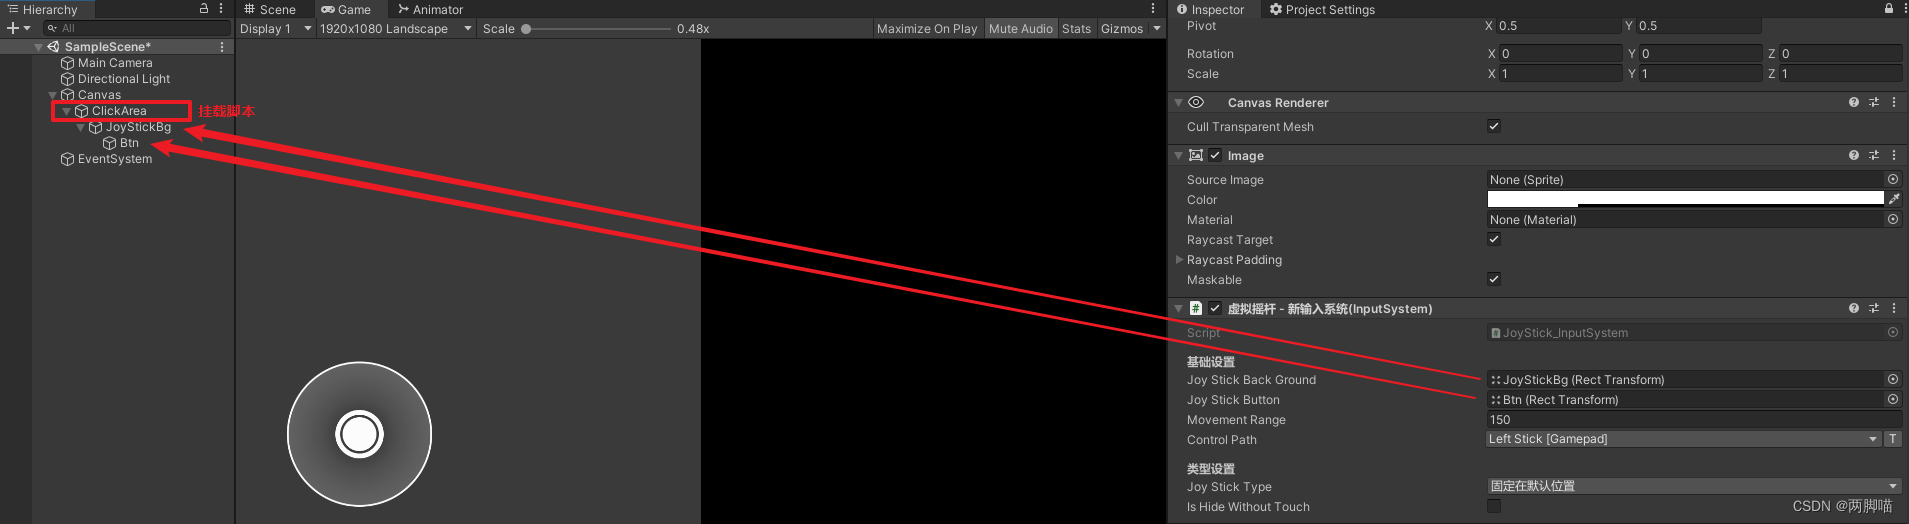
Task: Open the Image Color swatch
Action: coord(1685,199)
